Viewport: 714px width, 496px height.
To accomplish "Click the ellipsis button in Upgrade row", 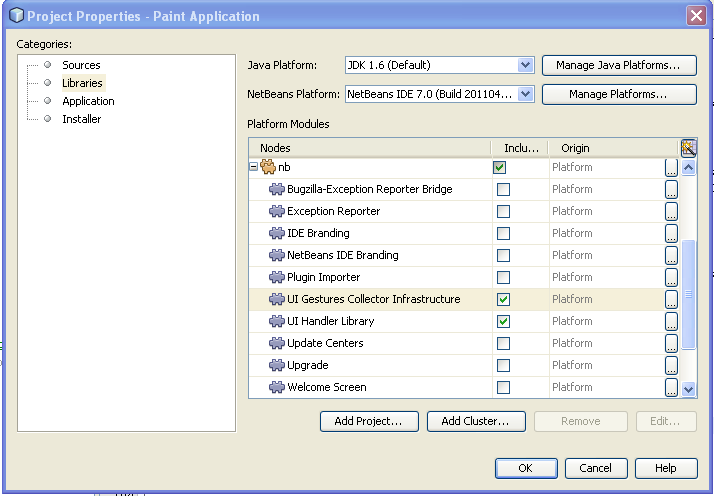I will pos(671,365).
